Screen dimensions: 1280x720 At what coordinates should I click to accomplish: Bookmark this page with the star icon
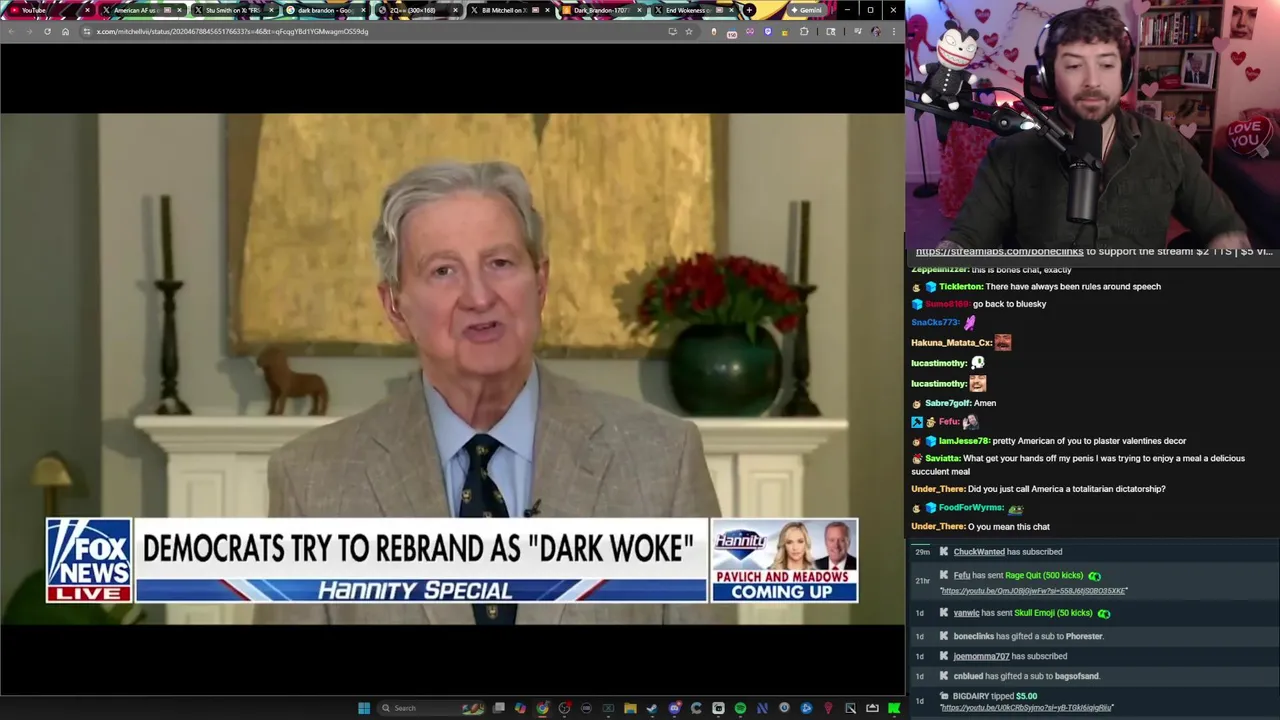(x=688, y=31)
